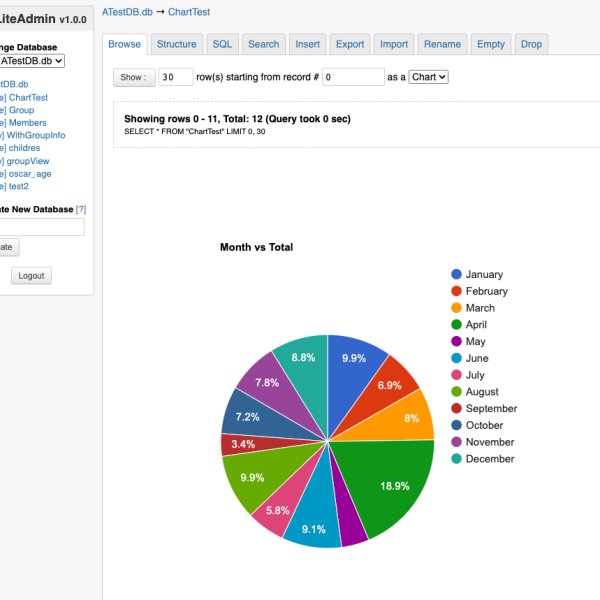Focus the starting record number field

pos(353,77)
